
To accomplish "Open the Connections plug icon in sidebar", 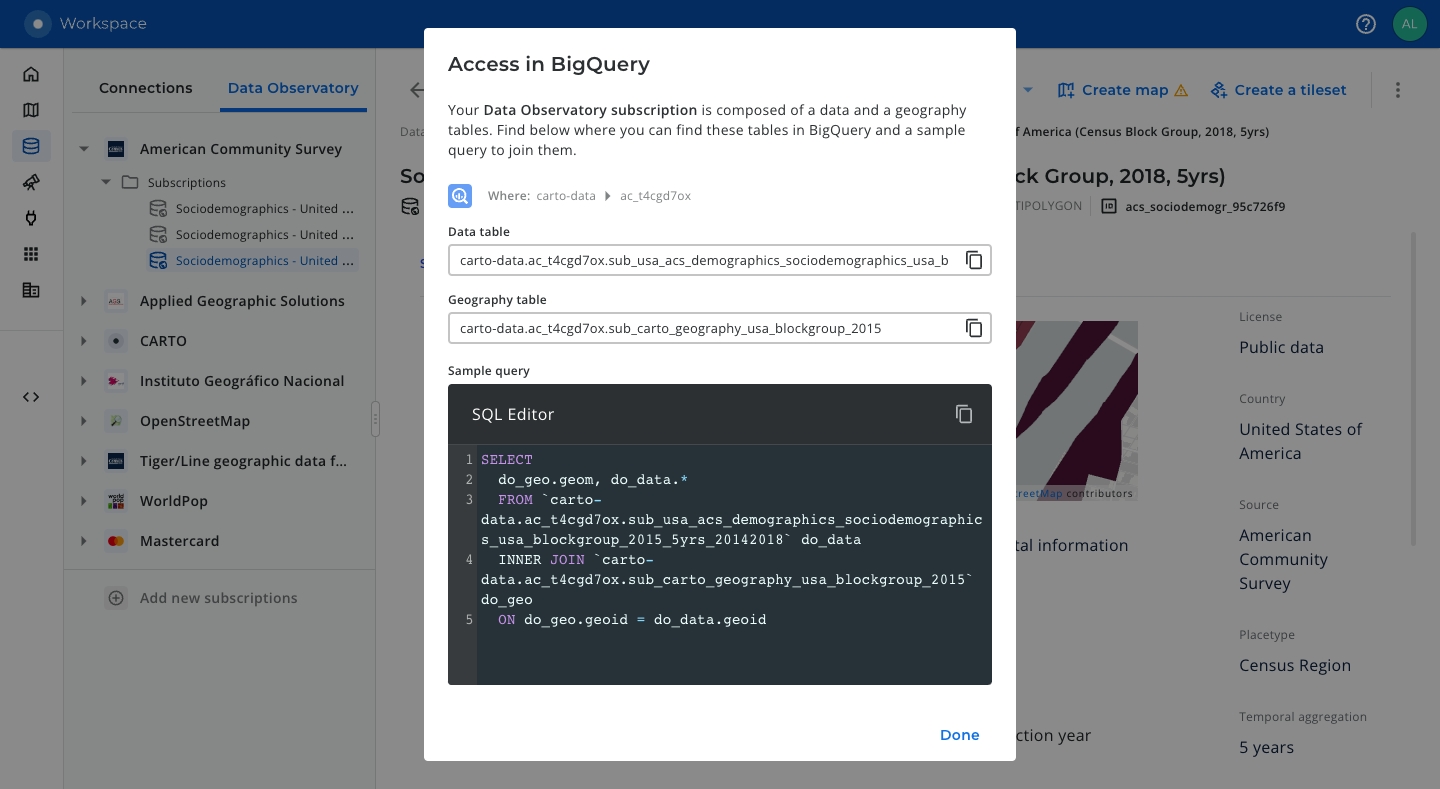I will coord(31,218).
